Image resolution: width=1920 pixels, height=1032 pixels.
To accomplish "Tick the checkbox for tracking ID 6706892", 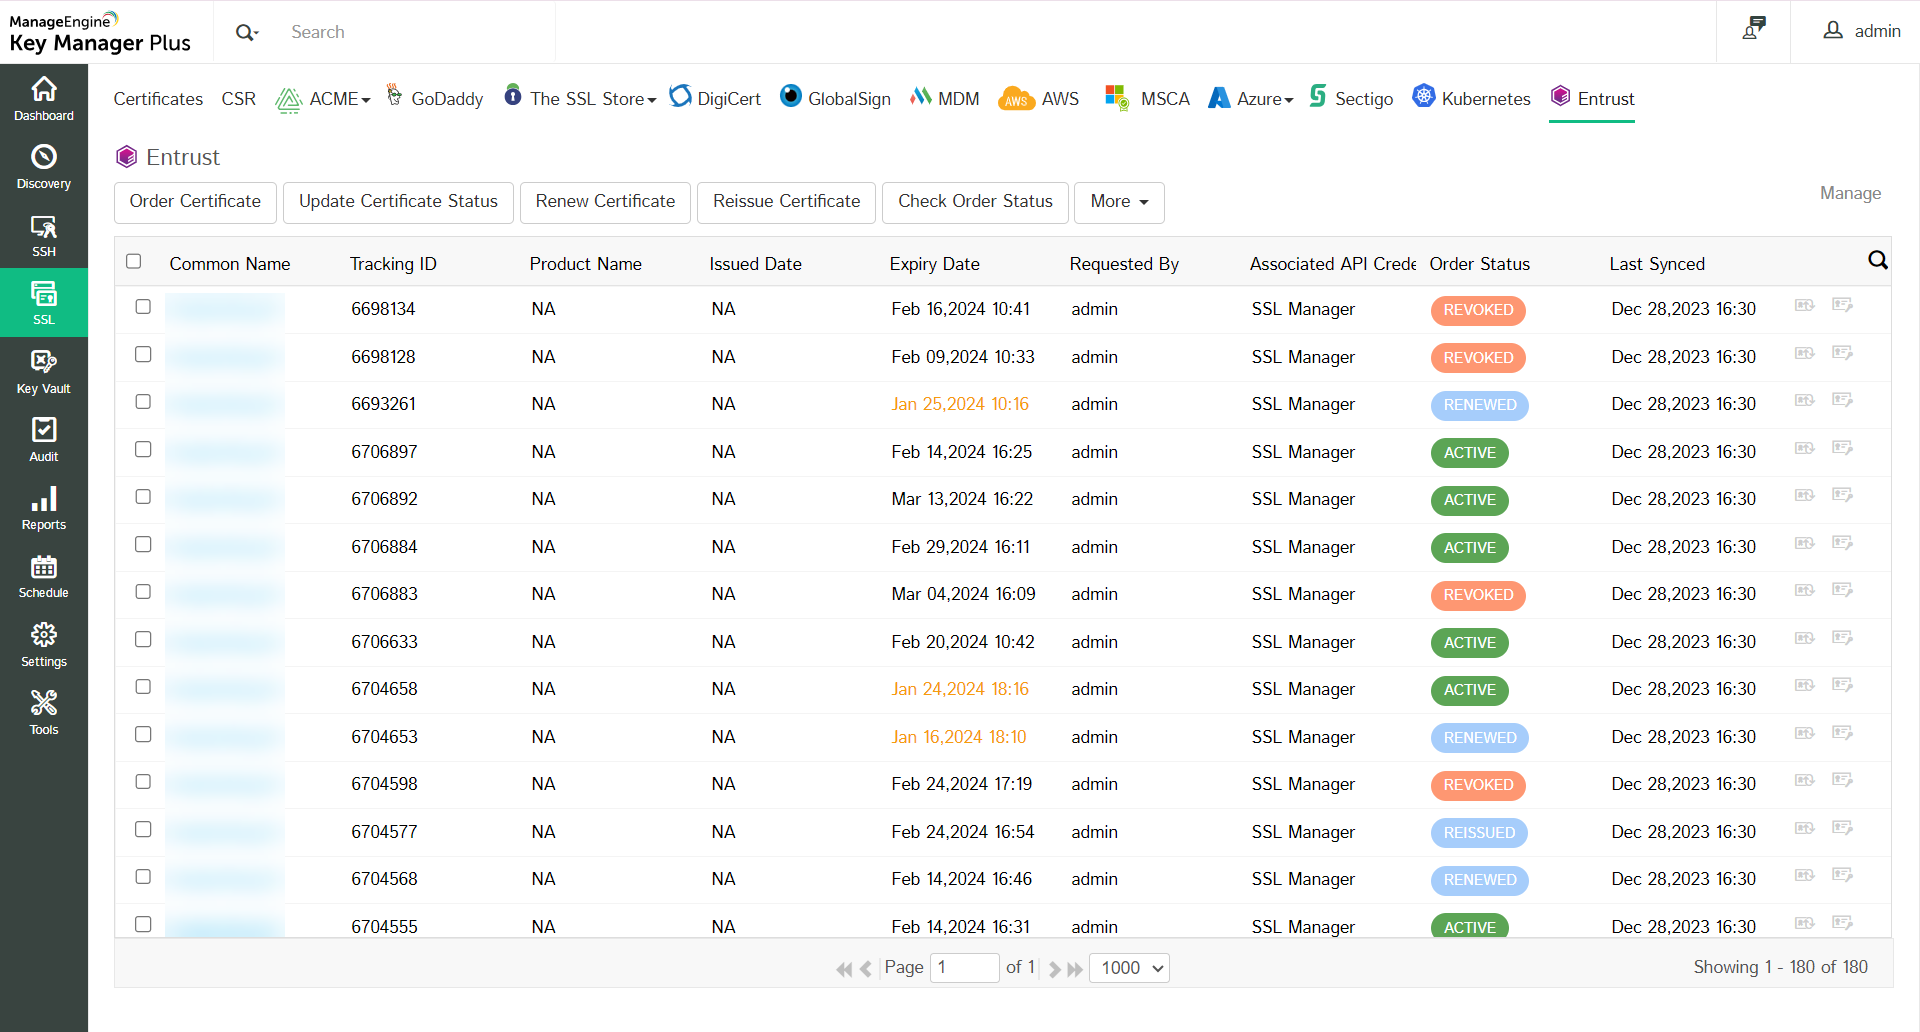I will (x=143, y=497).
